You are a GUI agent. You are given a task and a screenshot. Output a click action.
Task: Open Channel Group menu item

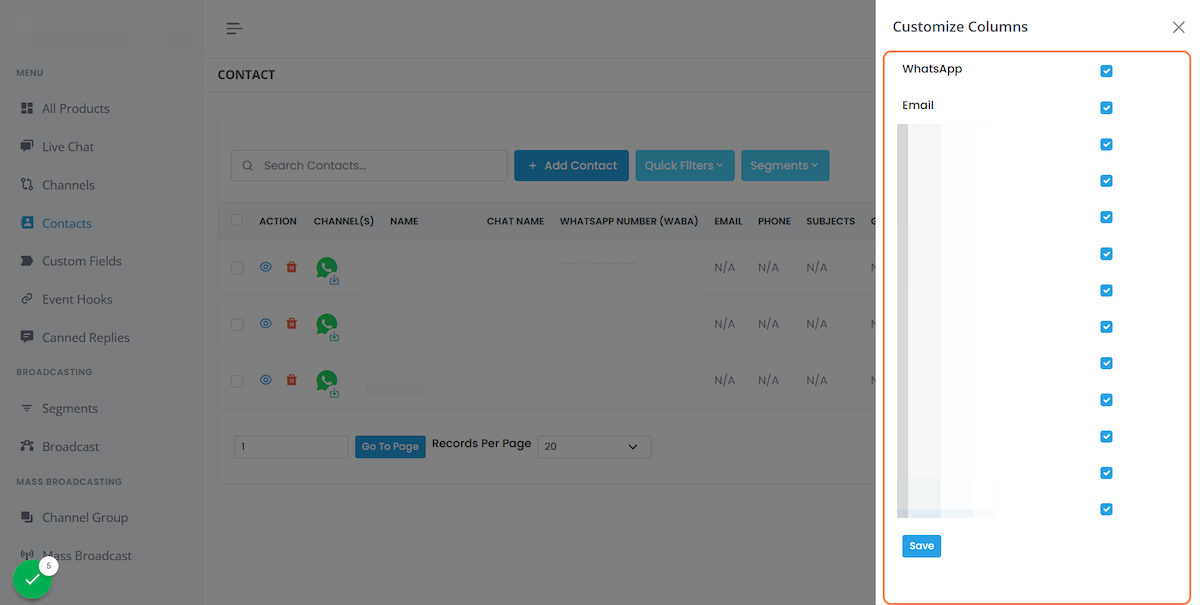click(x=85, y=517)
